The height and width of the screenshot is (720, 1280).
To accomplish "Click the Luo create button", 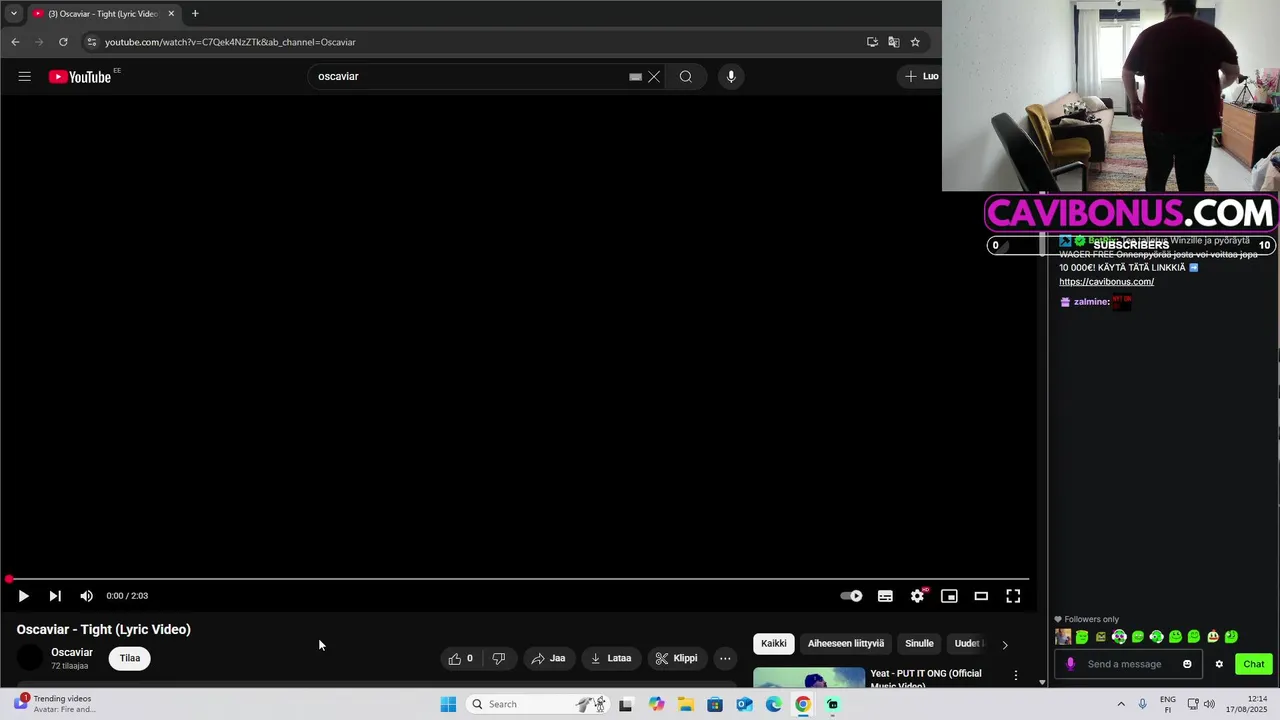I will 921,76.
